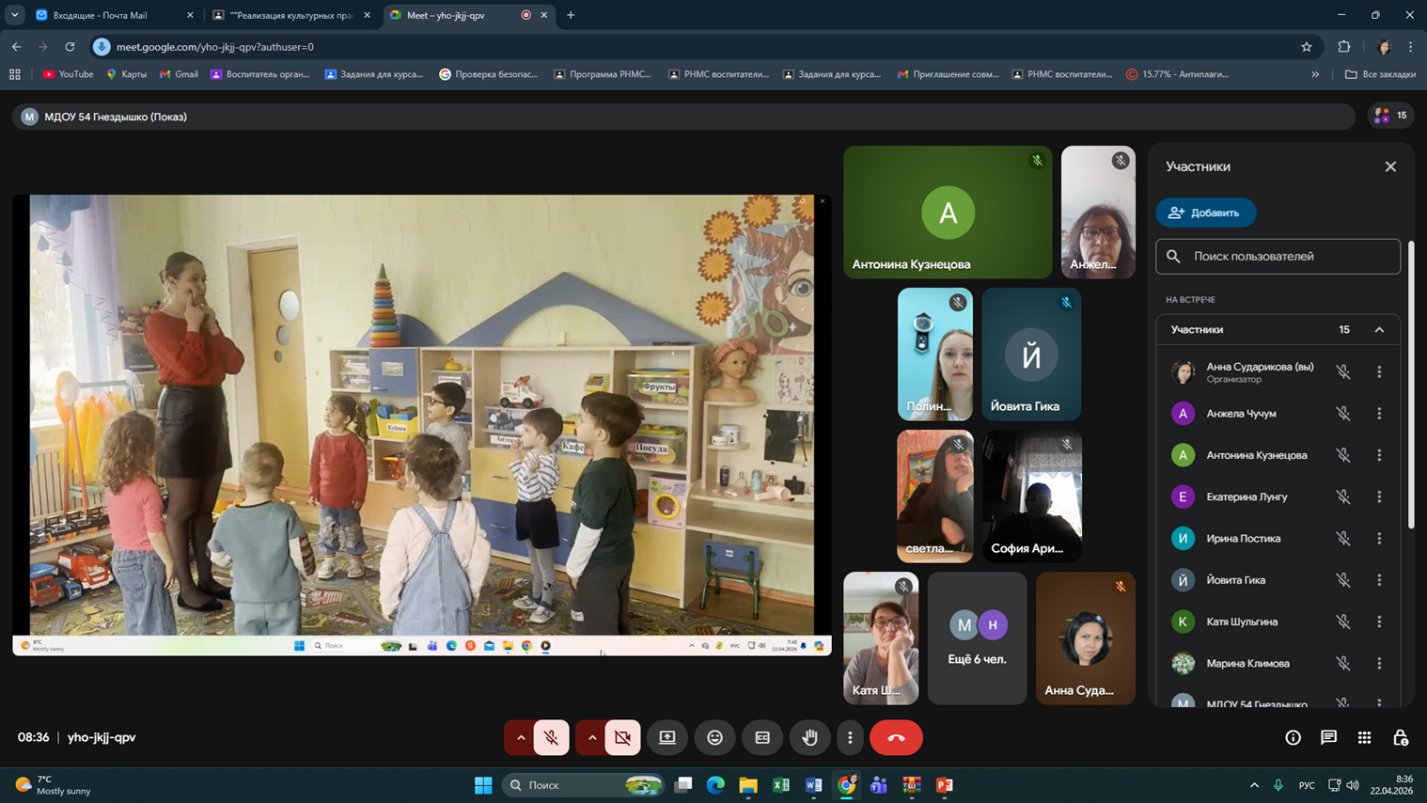The image size is (1427, 803).
Task: Open the emoji reactions button
Action: click(x=715, y=738)
